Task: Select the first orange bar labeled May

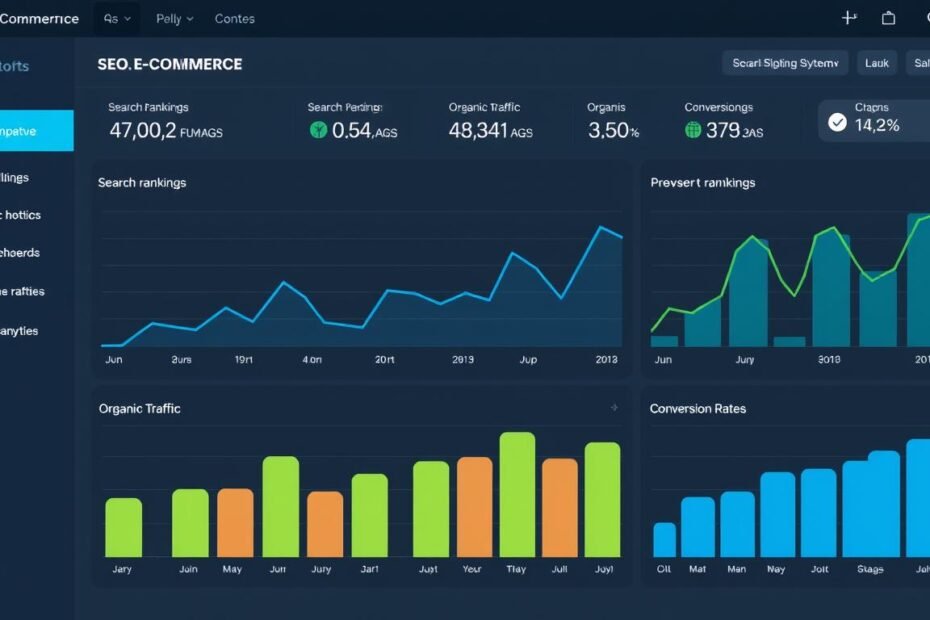Action: (235, 522)
